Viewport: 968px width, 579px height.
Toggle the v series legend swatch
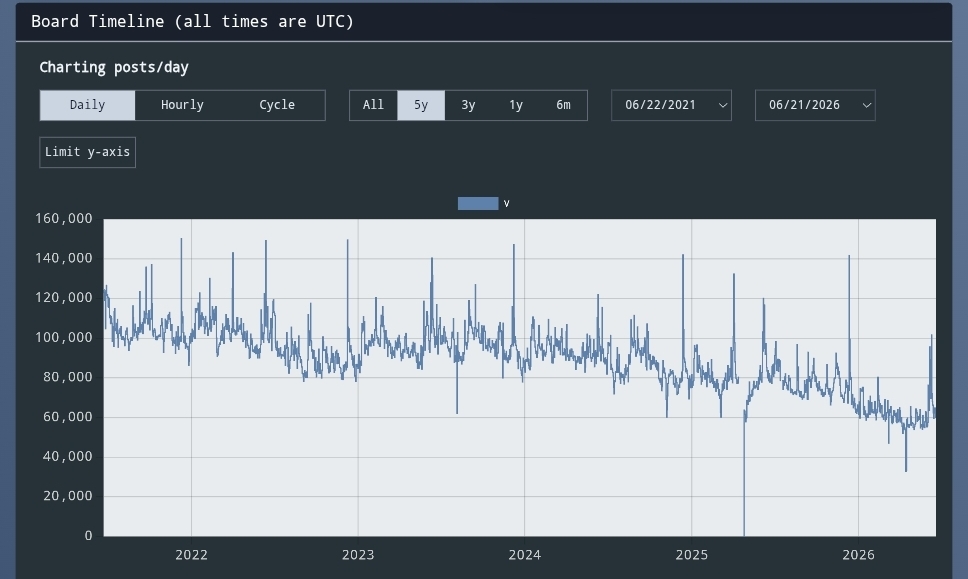[478, 204]
